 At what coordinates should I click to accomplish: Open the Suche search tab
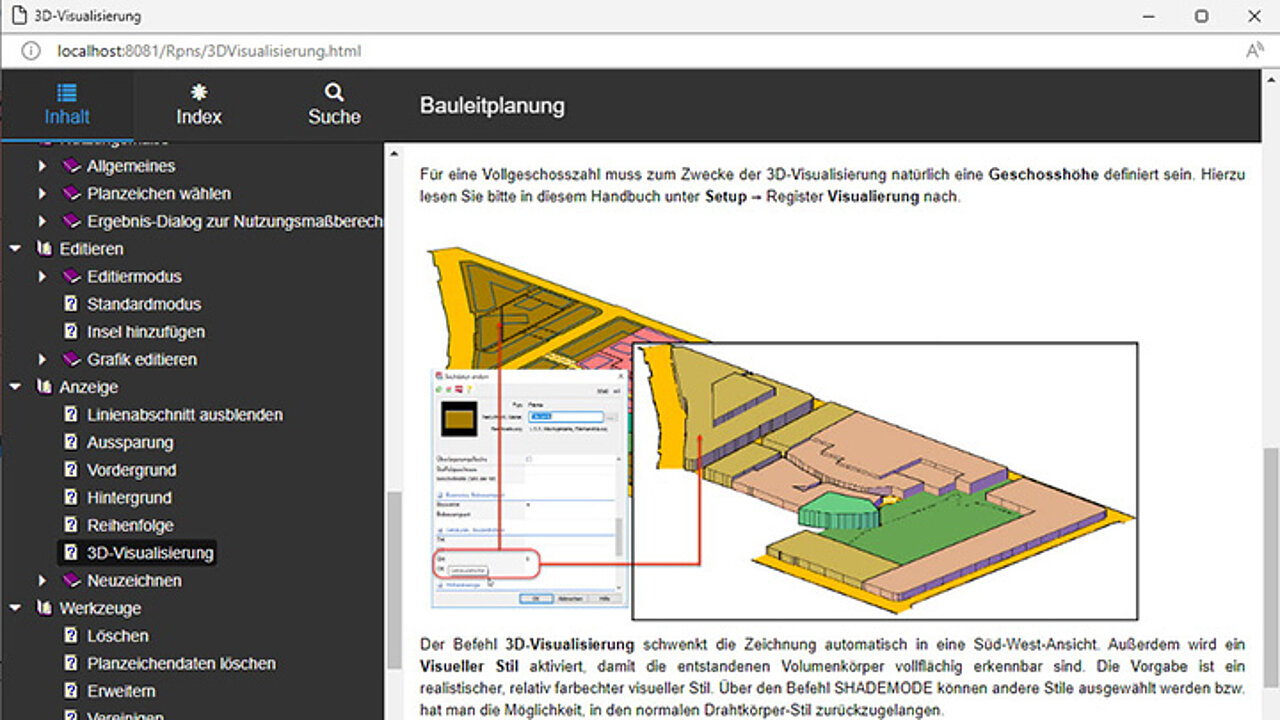334,105
